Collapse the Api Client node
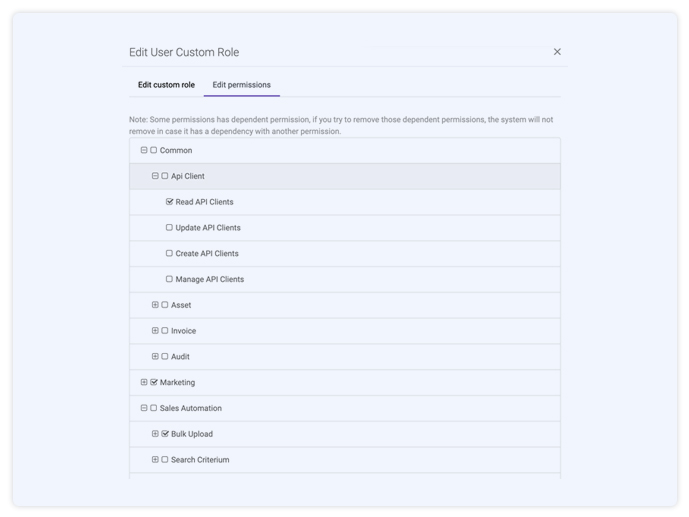The width and height of the screenshot is (689, 517). [x=155, y=176]
